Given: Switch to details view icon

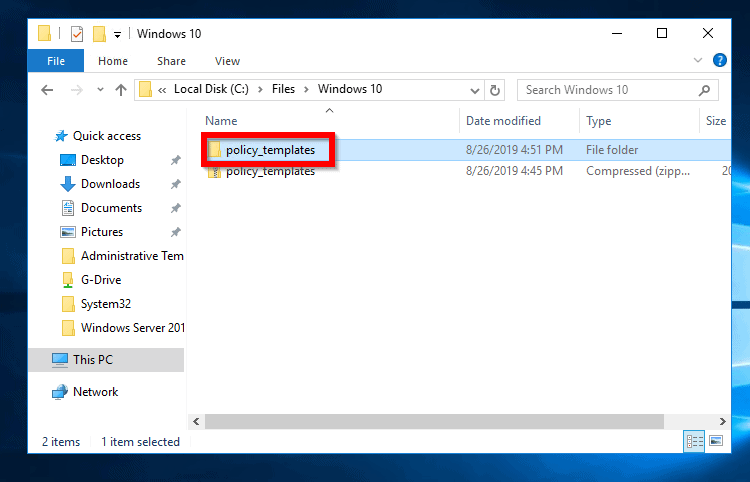Looking at the screenshot, I should coord(695,441).
